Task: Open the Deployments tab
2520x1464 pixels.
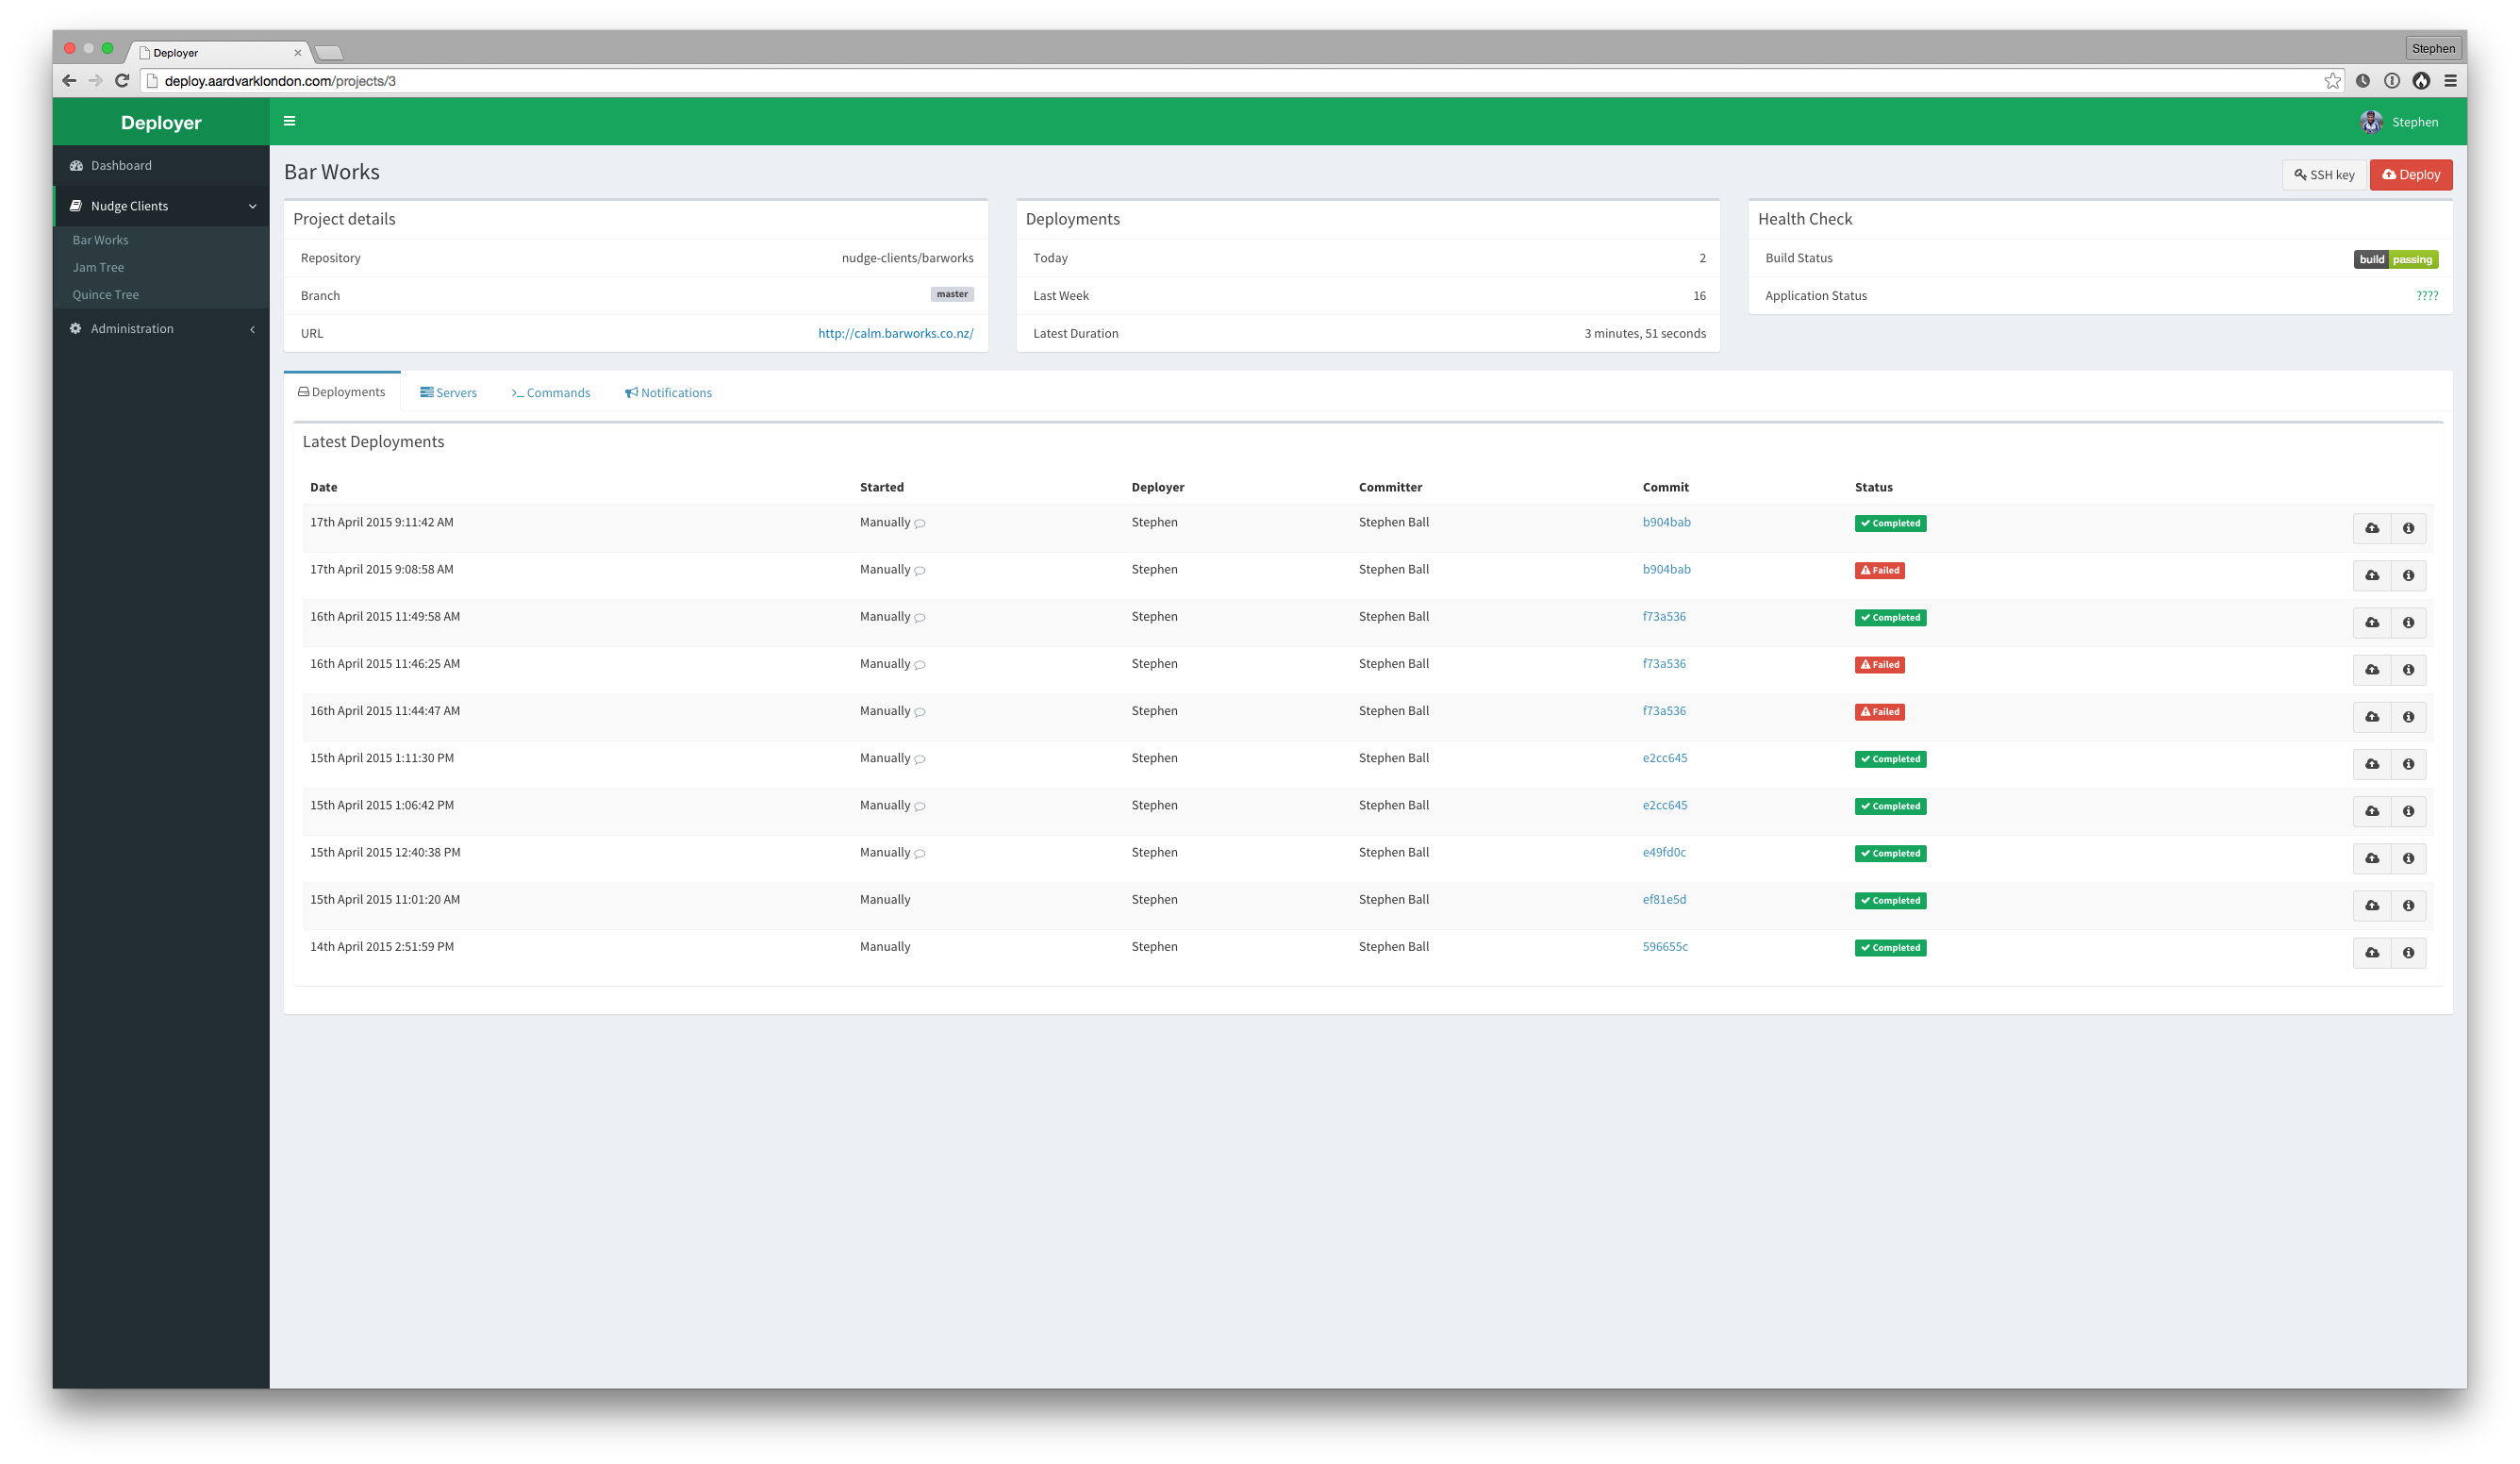Action: [x=341, y=392]
